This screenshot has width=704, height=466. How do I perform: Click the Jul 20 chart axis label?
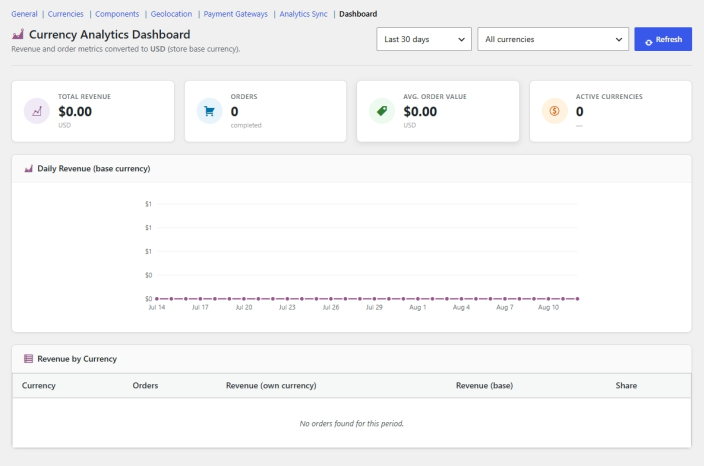pyautogui.click(x=244, y=308)
